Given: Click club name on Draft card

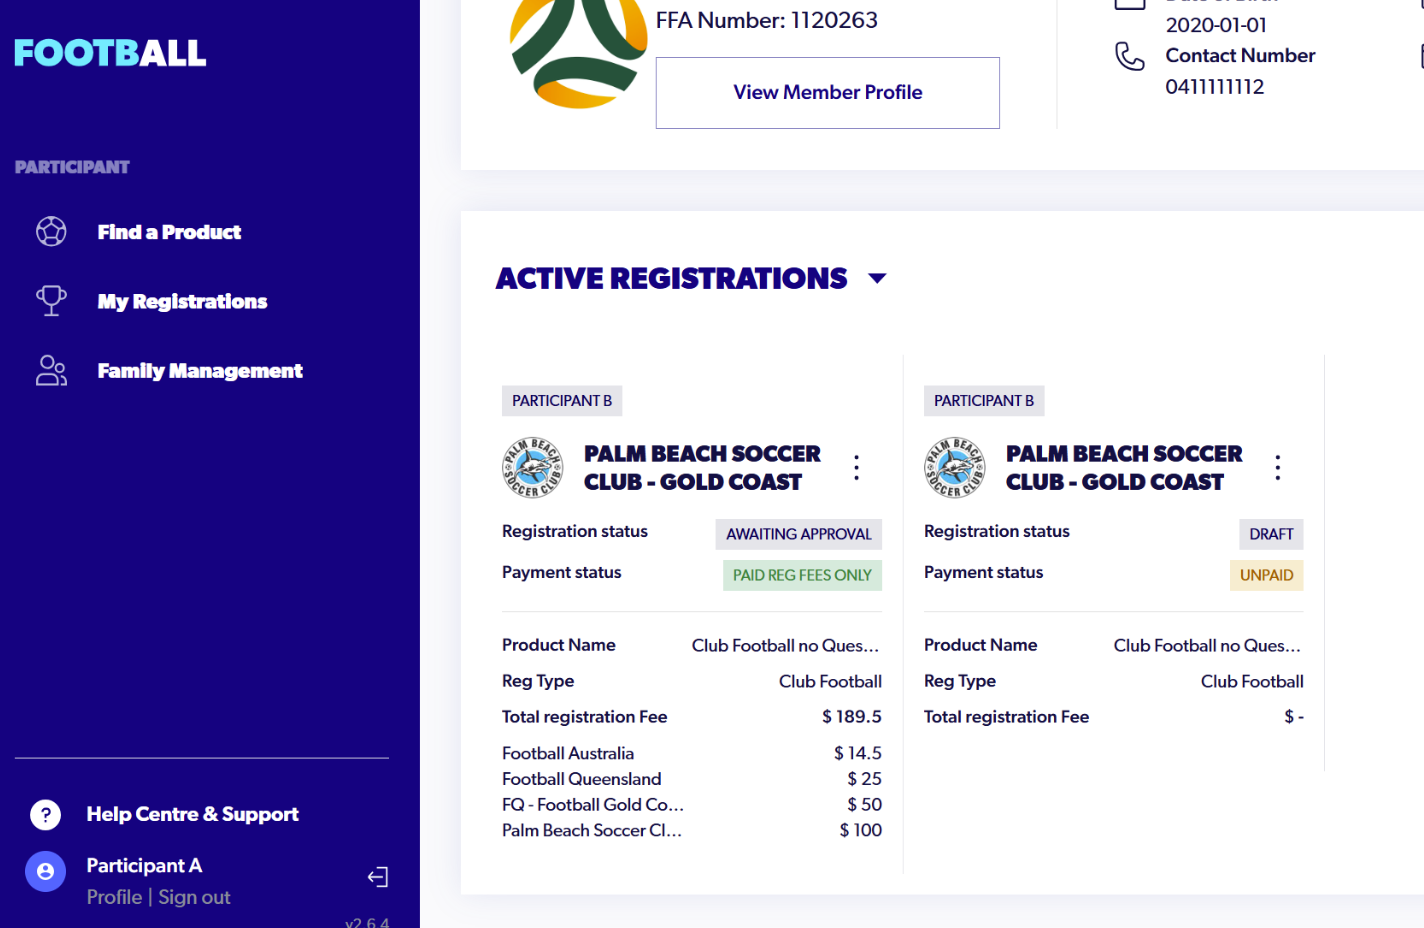Looking at the screenshot, I should click(1124, 468).
